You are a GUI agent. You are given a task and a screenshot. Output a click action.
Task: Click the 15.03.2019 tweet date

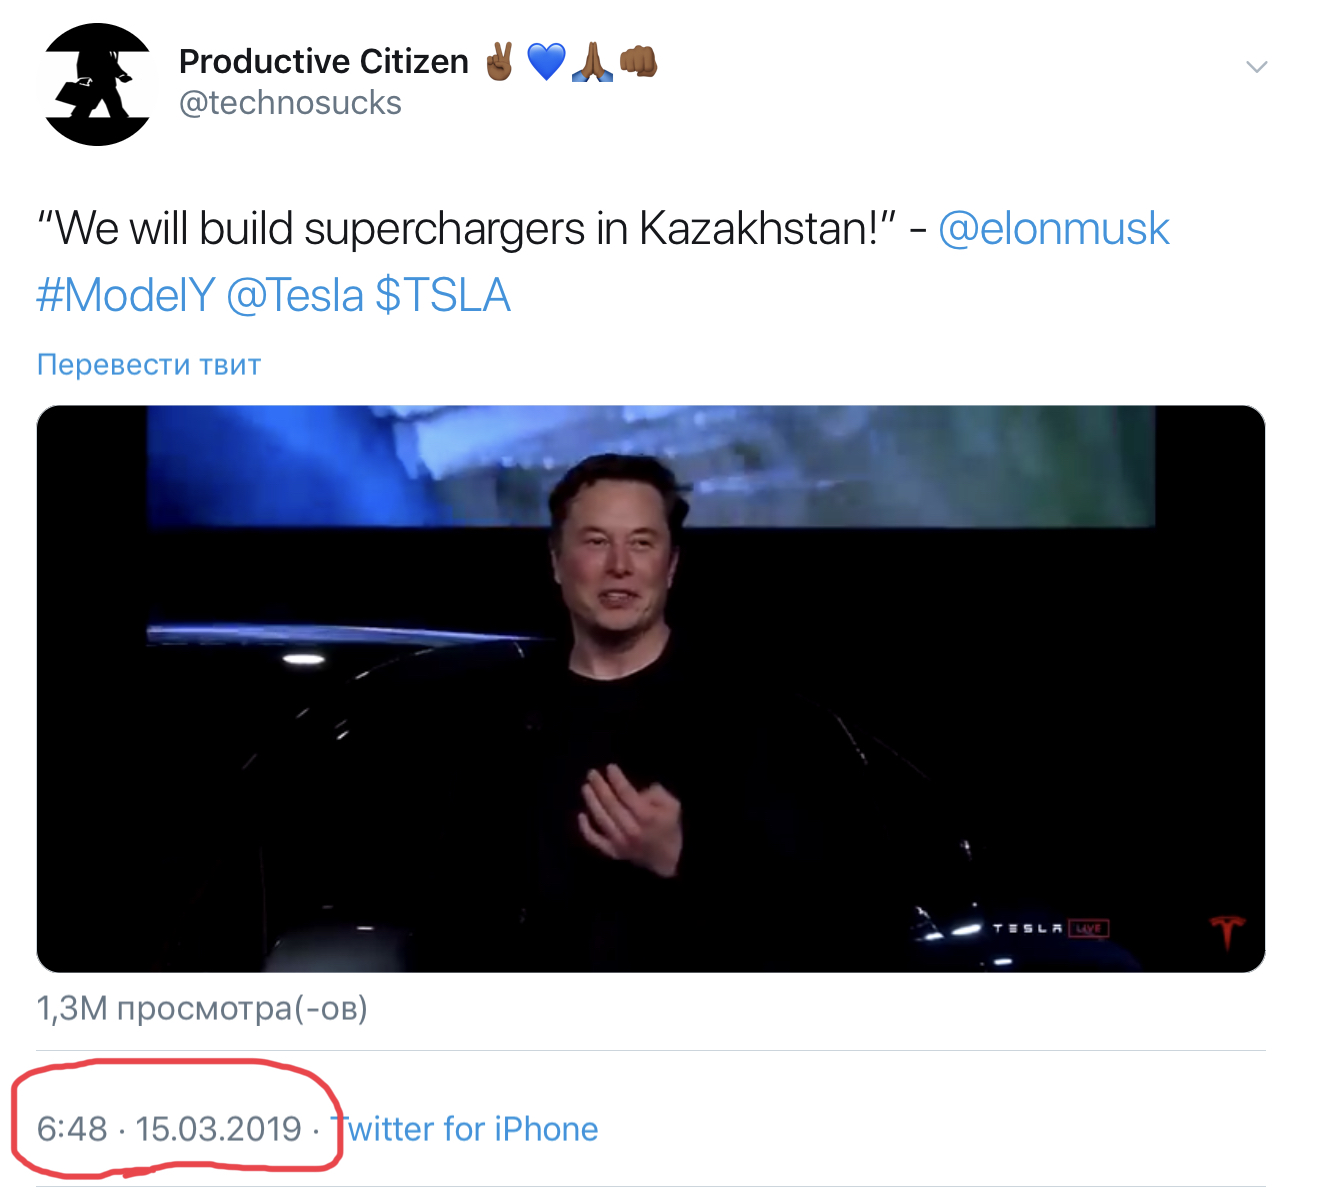coord(218,1129)
